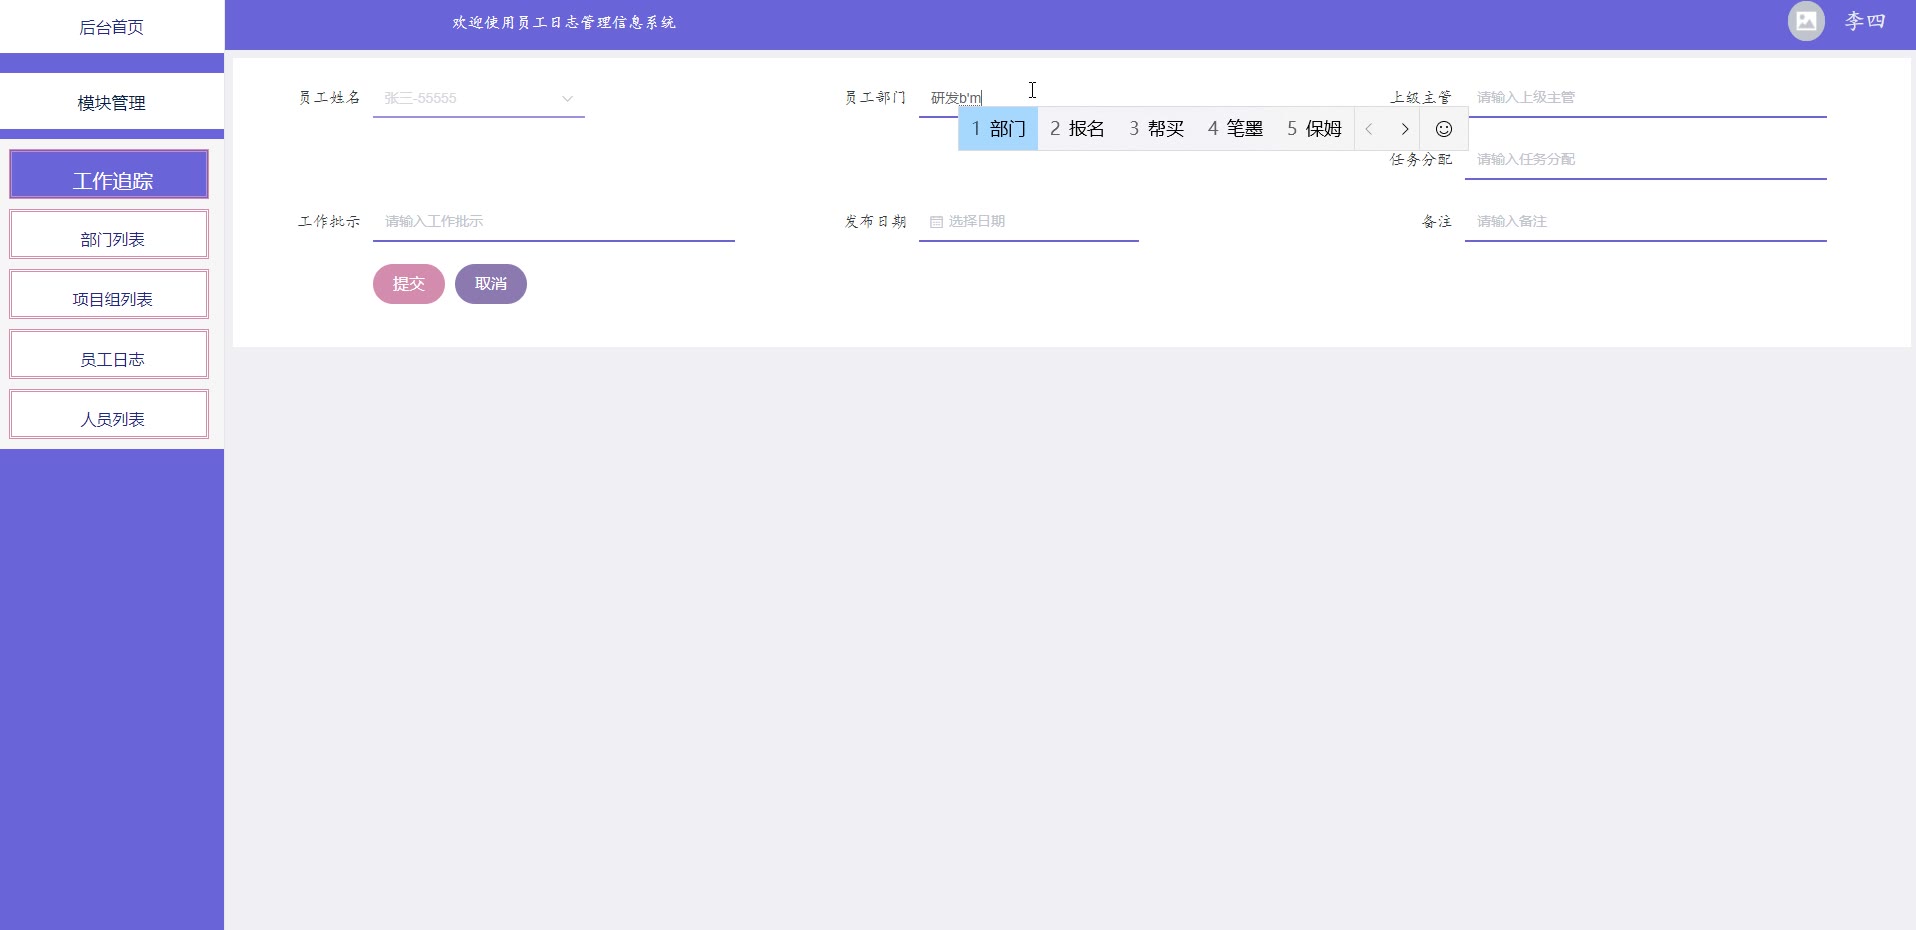Click the calendar icon in 发布日期 field
The image size is (1916, 930).
point(936,222)
